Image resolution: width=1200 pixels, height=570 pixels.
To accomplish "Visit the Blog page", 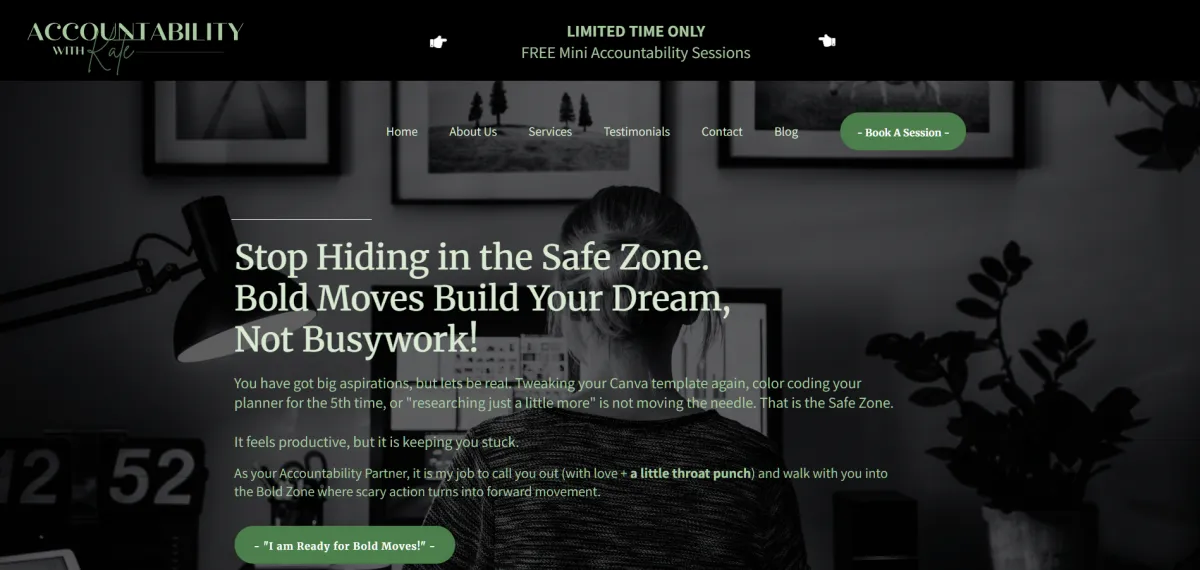I will 786,132.
